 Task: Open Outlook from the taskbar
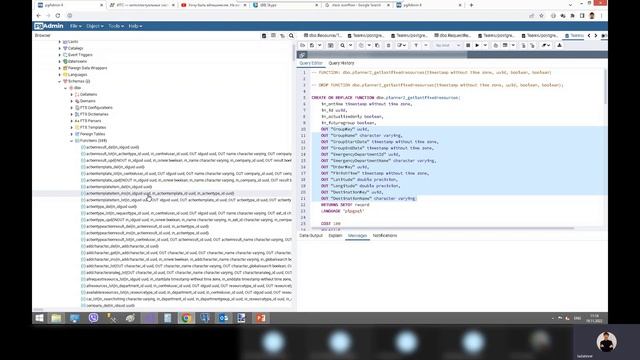click(223, 318)
